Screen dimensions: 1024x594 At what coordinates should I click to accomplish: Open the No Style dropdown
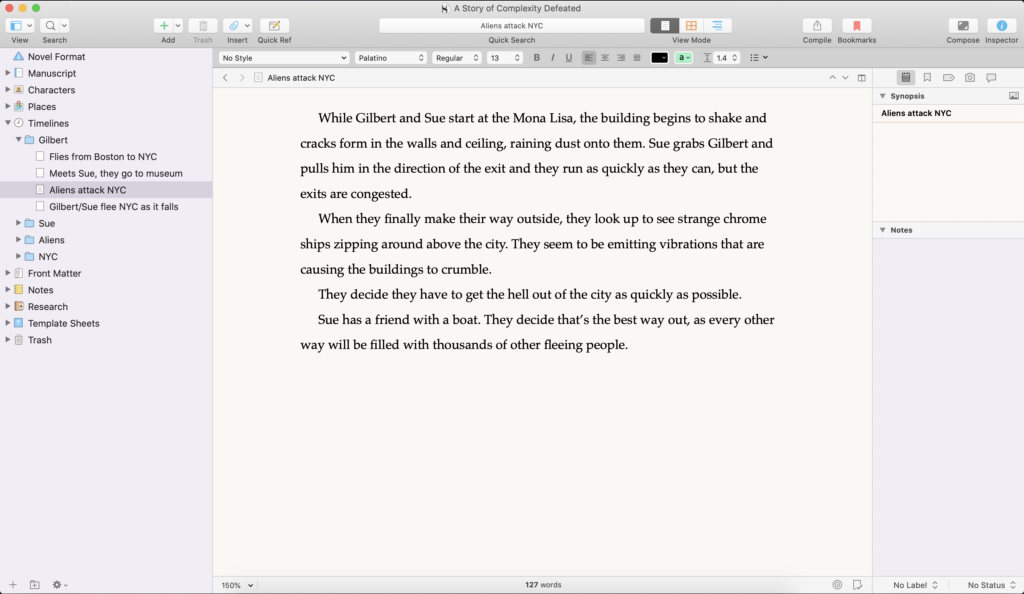point(284,58)
